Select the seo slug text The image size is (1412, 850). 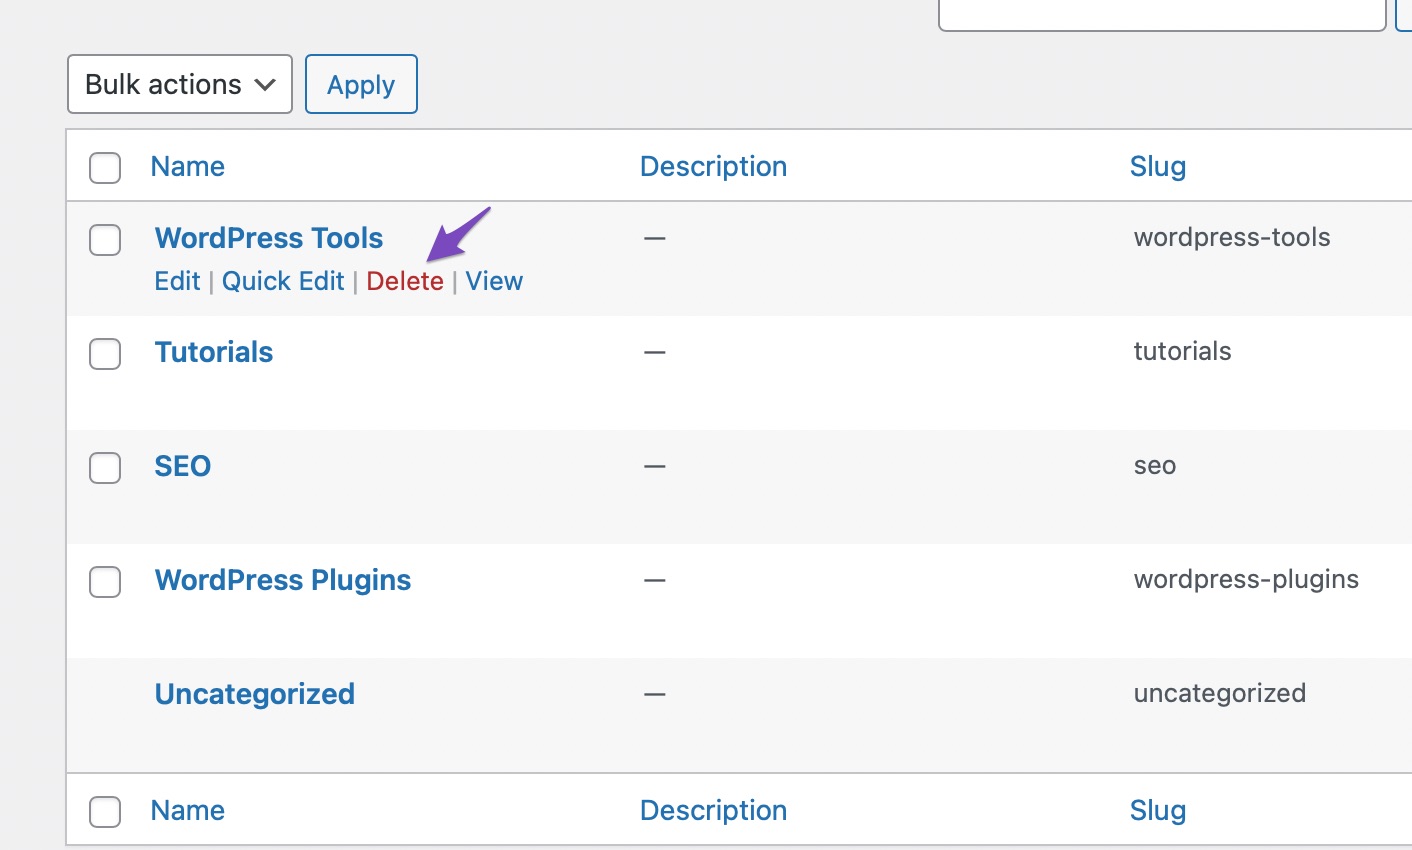(x=1155, y=466)
